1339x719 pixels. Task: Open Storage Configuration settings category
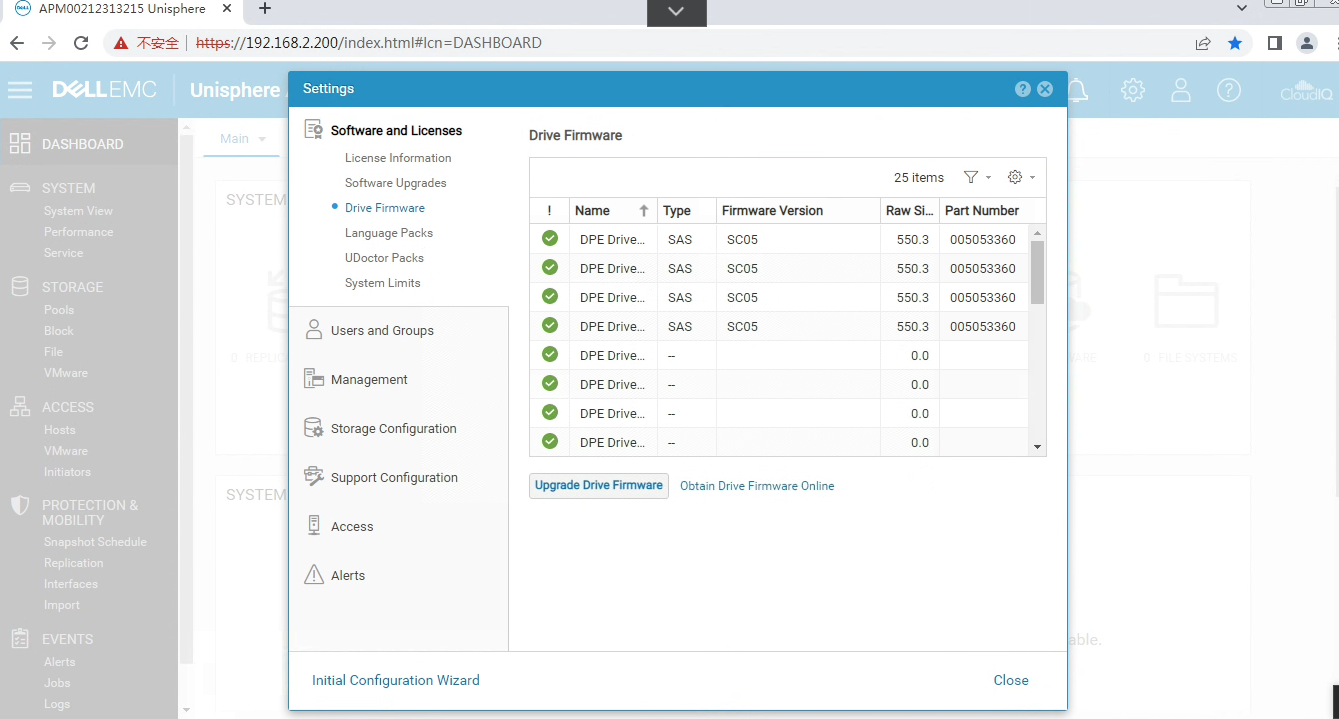coord(393,428)
